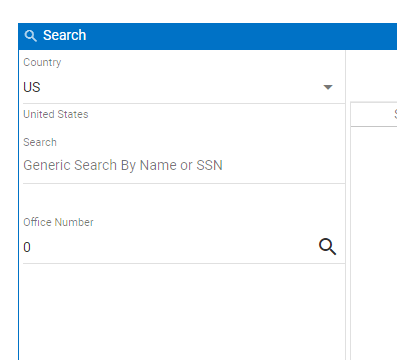Focus the Generic Search By Name or SSN field
397x360 pixels.
click(184, 165)
